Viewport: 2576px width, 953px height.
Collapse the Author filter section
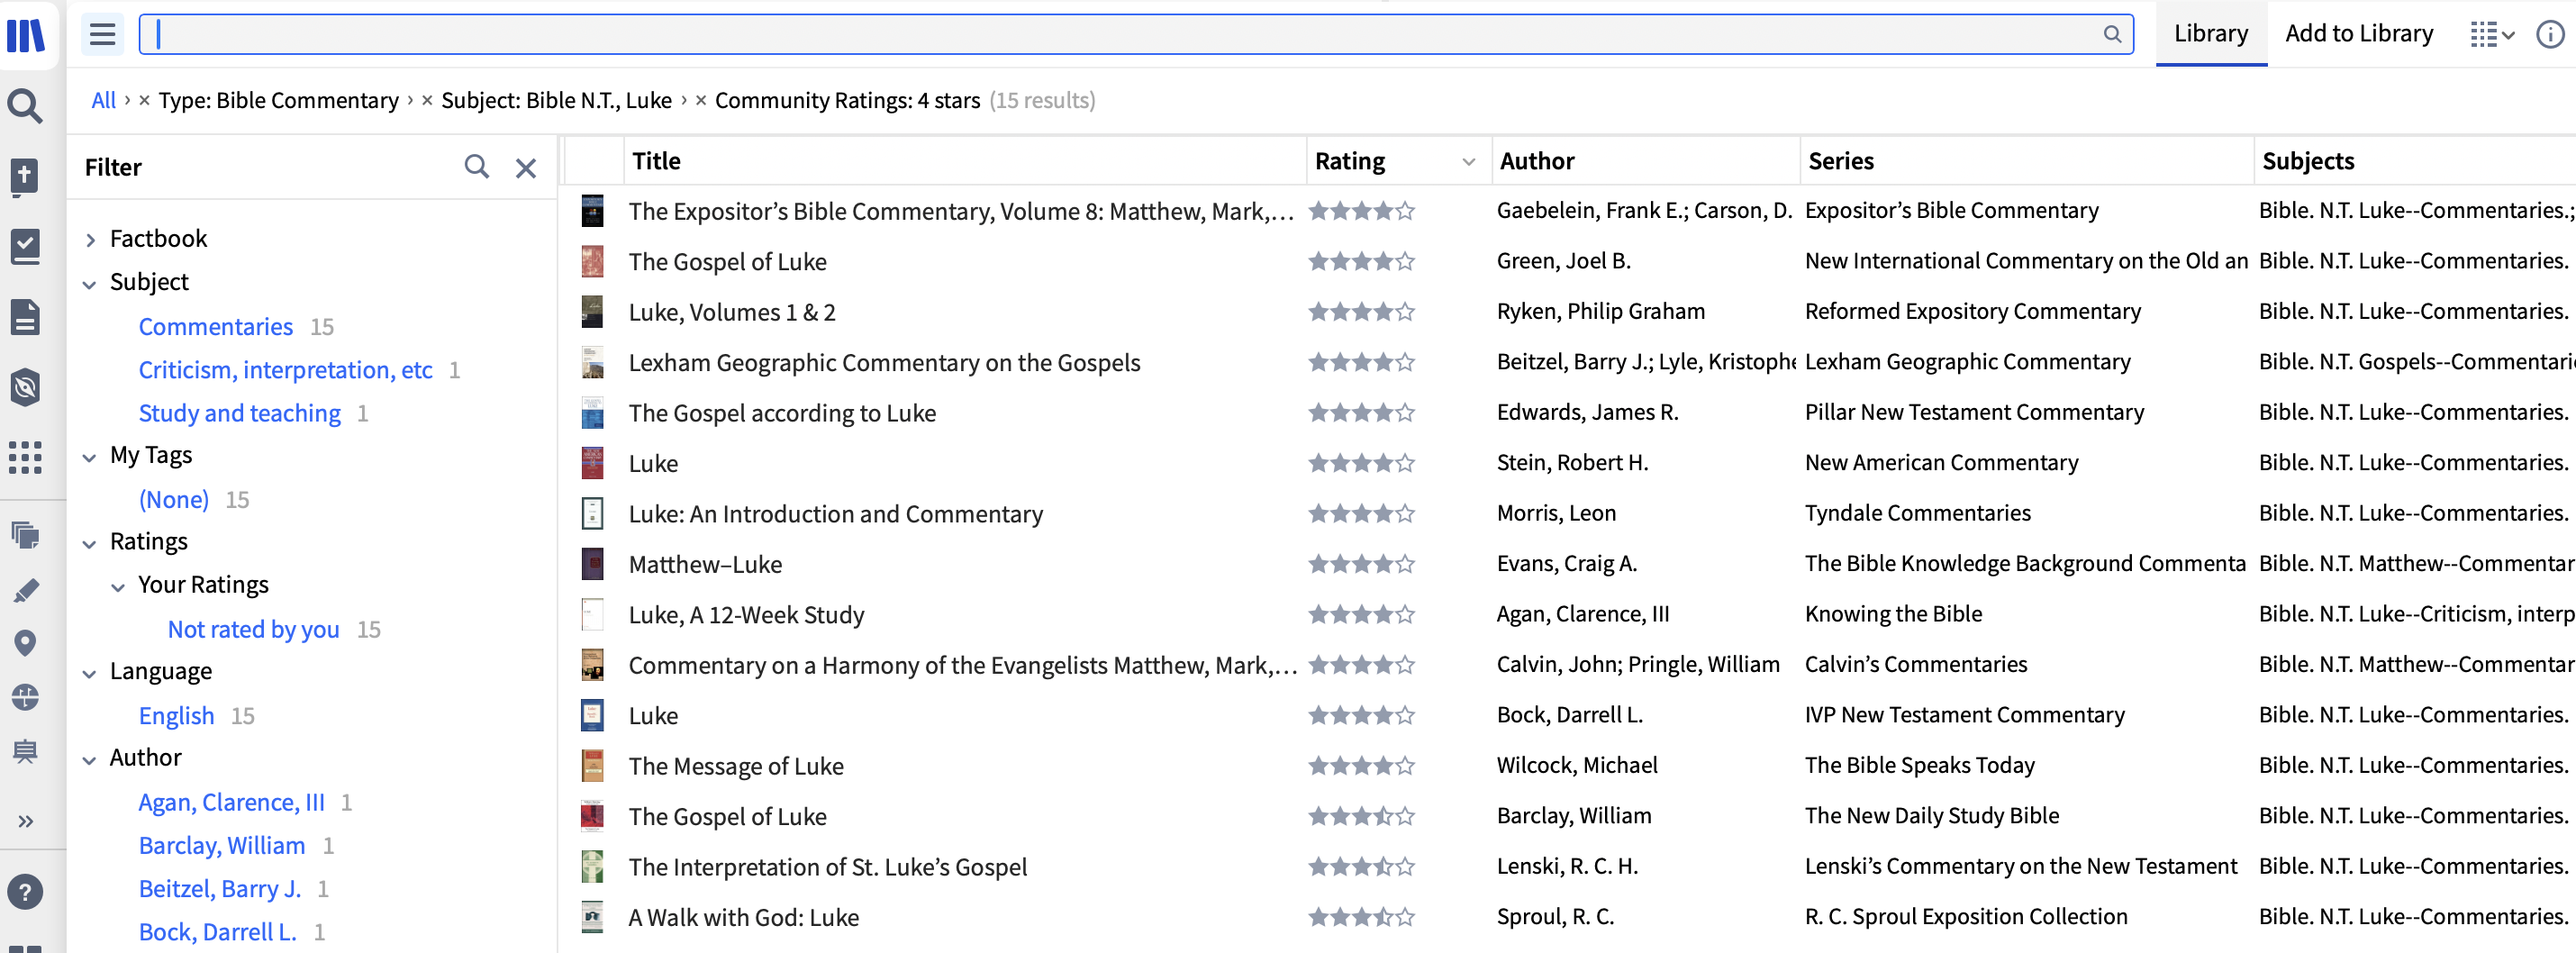[x=90, y=759]
